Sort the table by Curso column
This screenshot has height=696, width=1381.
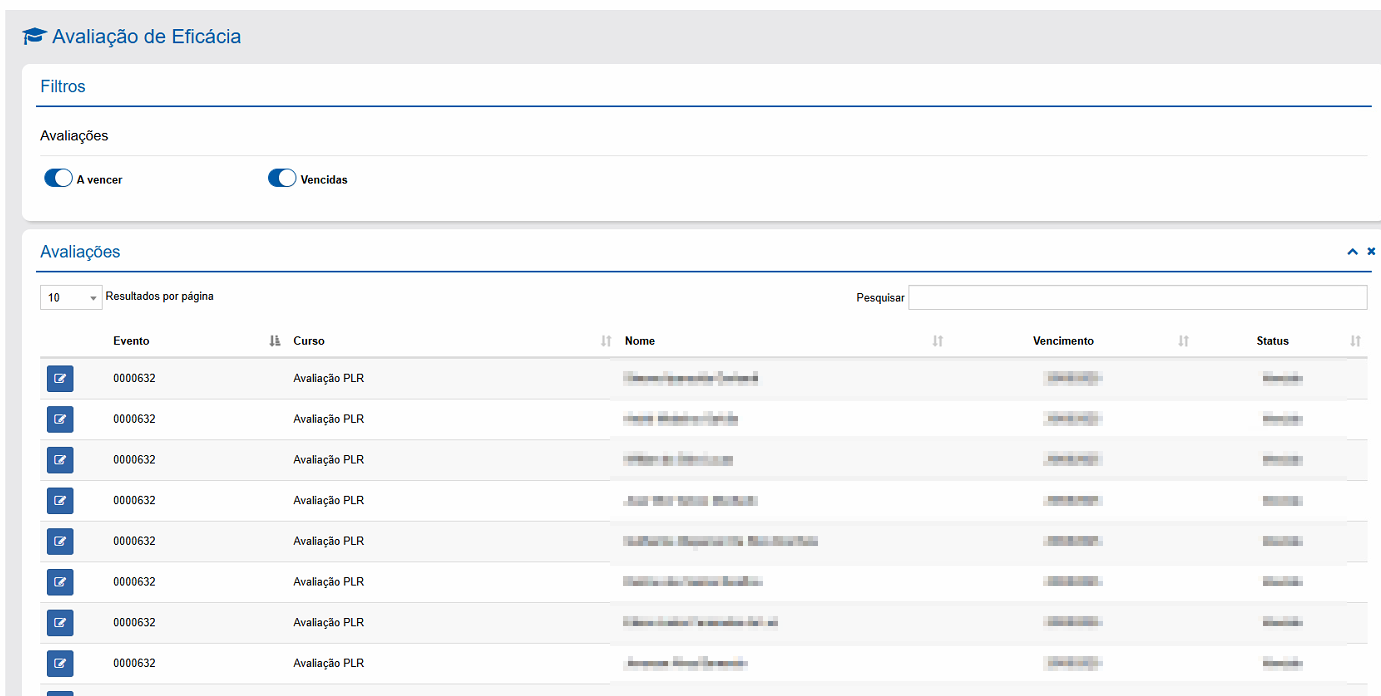pos(309,341)
